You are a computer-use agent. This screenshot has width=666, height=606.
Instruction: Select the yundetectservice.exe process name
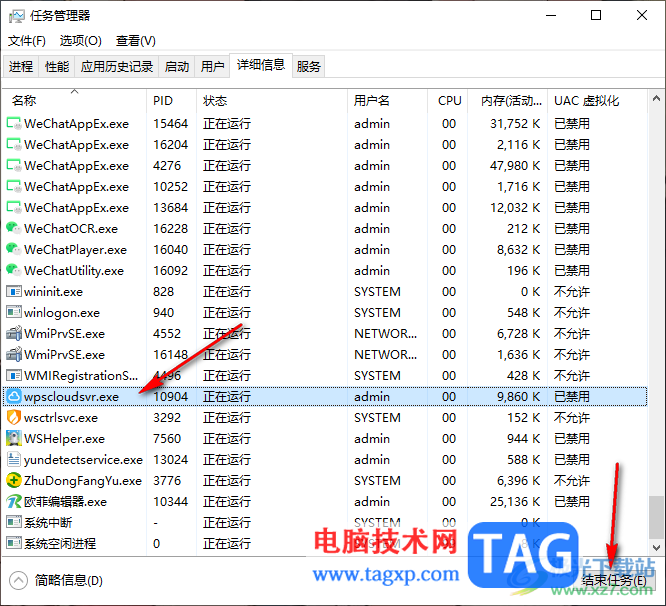[x=83, y=459]
